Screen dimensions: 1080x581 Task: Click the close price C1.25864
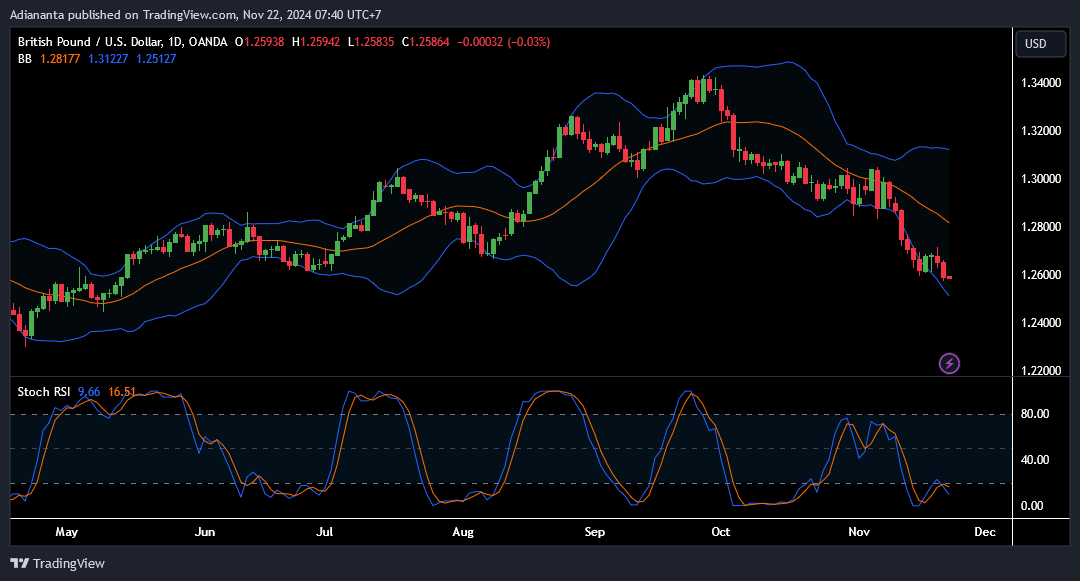426,42
